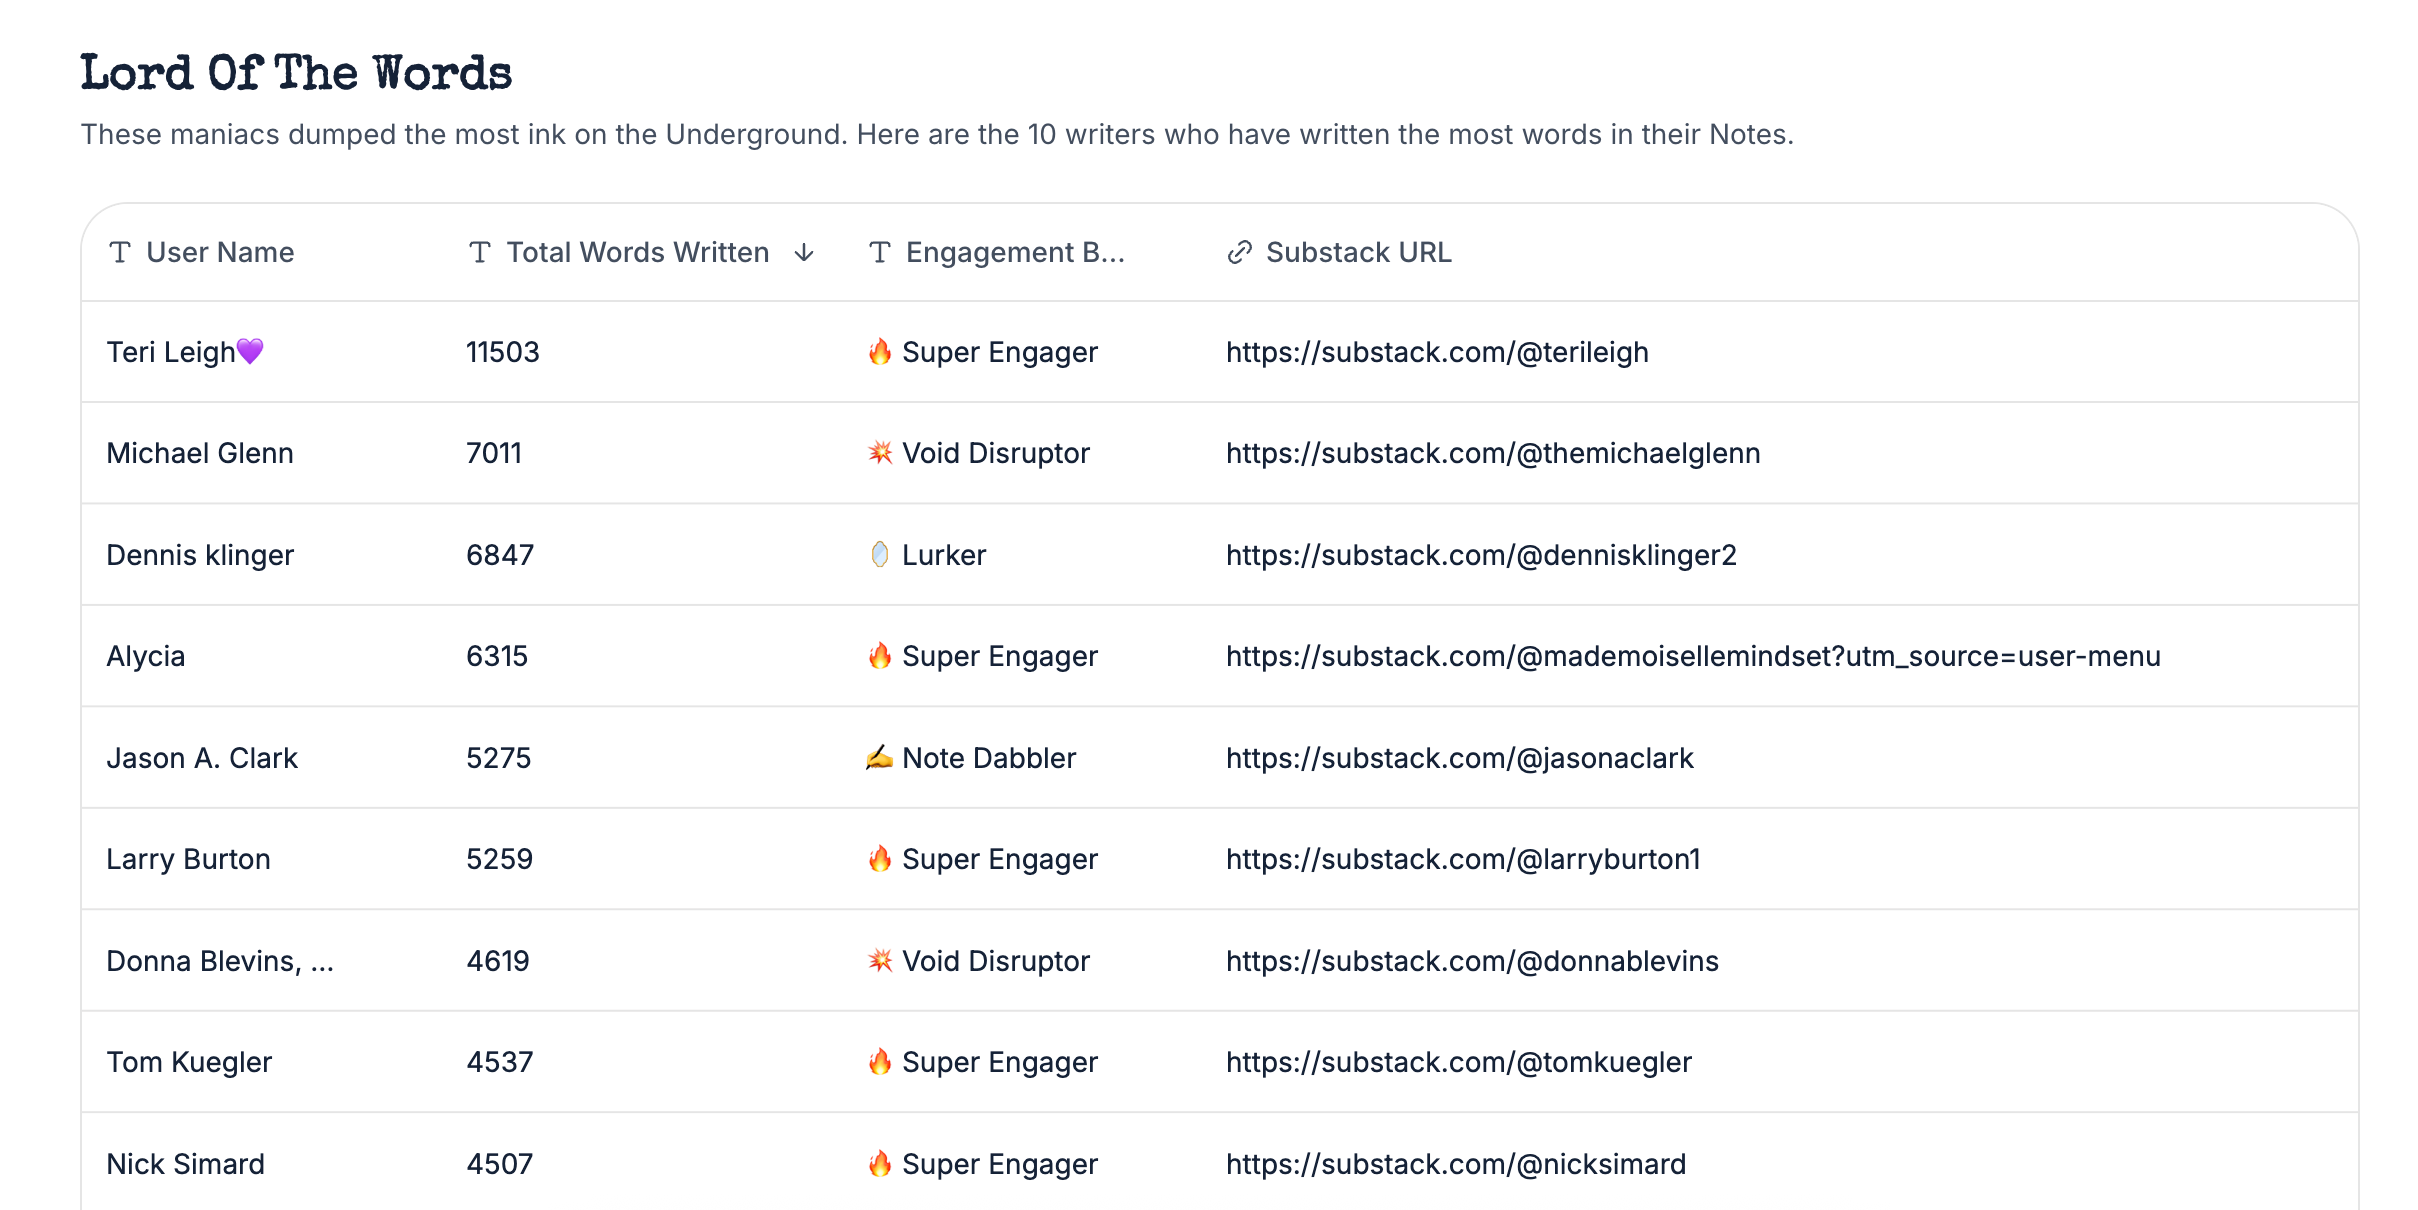Click the name Larry Burton
The height and width of the screenshot is (1210, 2418).
click(x=189, y=859)
